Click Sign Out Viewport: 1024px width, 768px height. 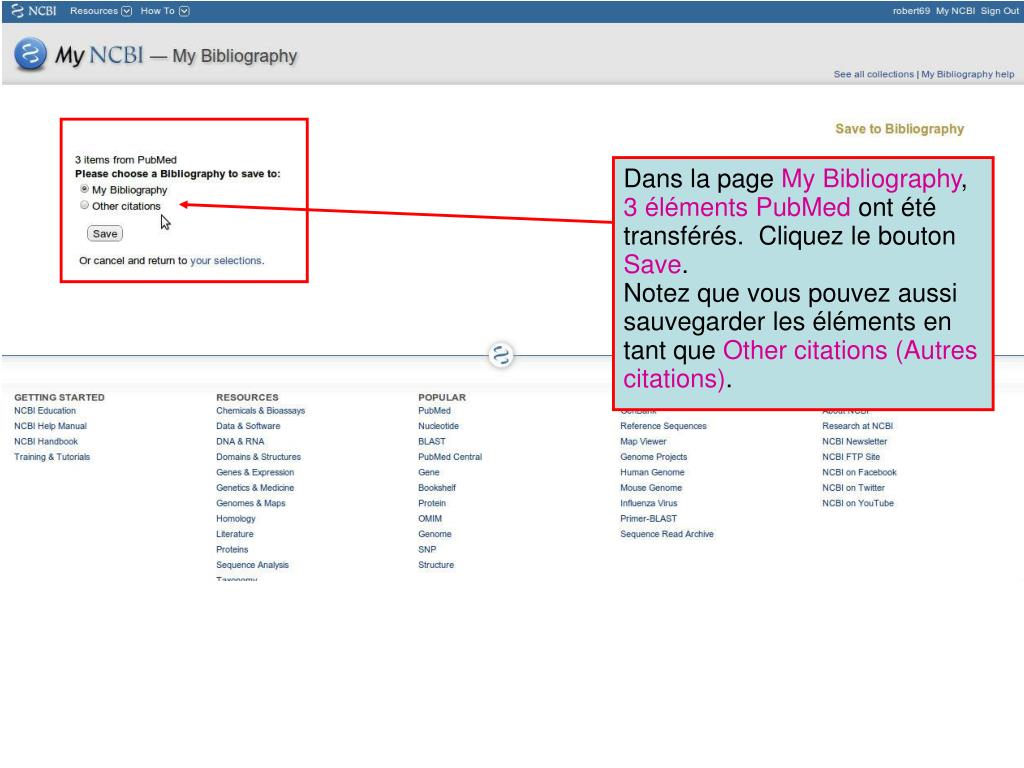(x=999, y=10)
